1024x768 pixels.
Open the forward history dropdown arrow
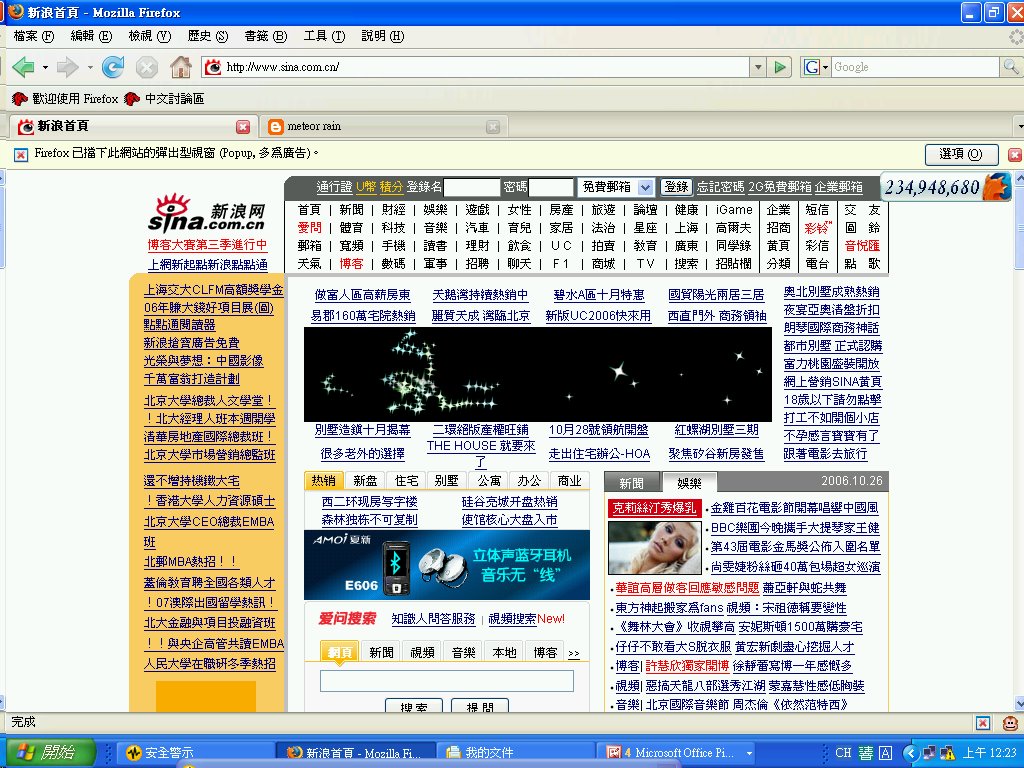click(89, 67)
